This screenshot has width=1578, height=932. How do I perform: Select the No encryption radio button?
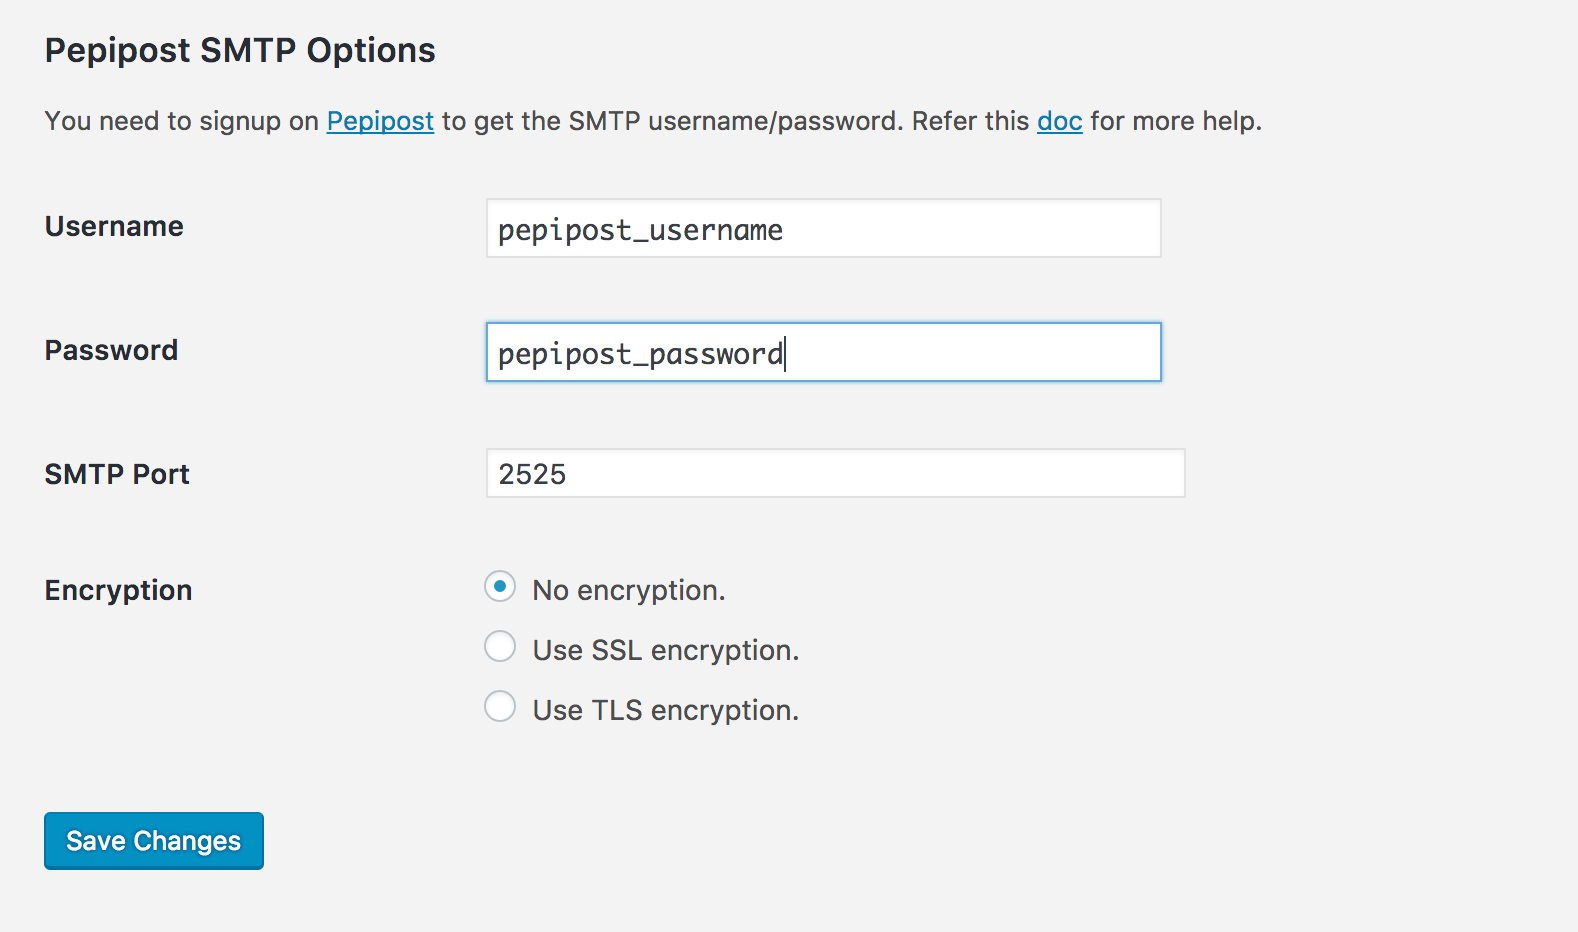point(500,587)
